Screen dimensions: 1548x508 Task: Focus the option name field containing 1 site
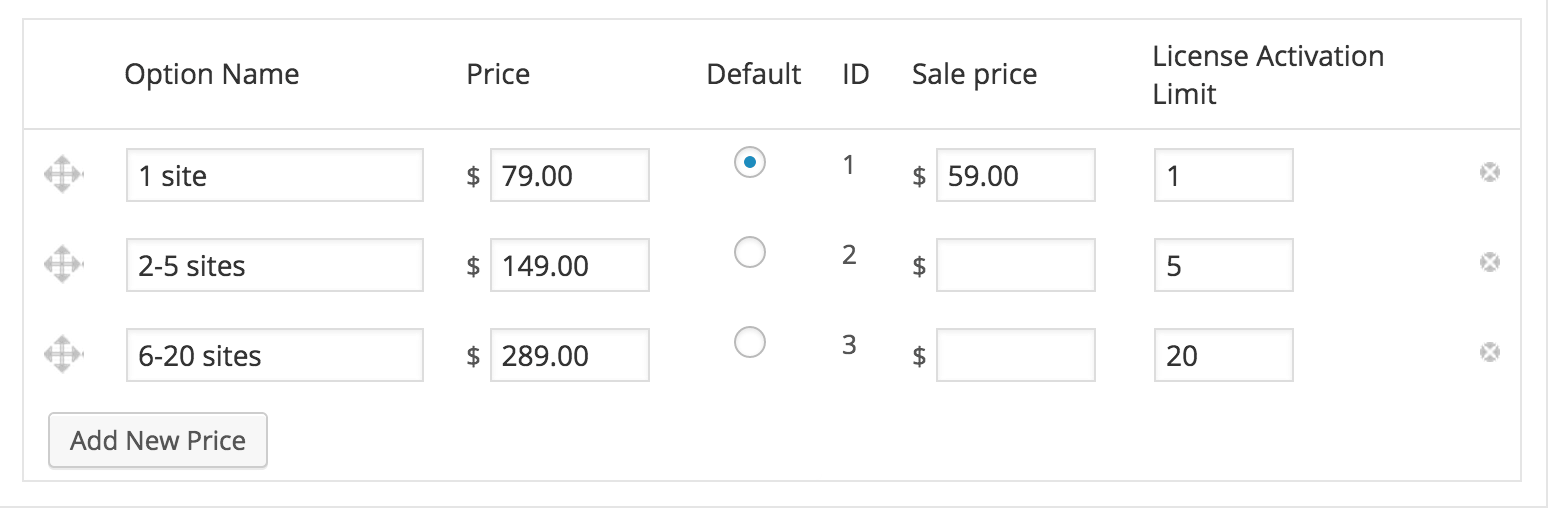coord(274,176)
